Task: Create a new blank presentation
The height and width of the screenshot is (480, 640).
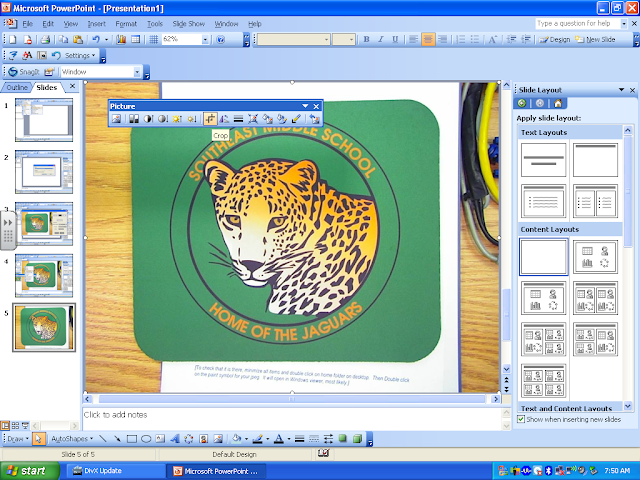Action: (x=13, y=40)
